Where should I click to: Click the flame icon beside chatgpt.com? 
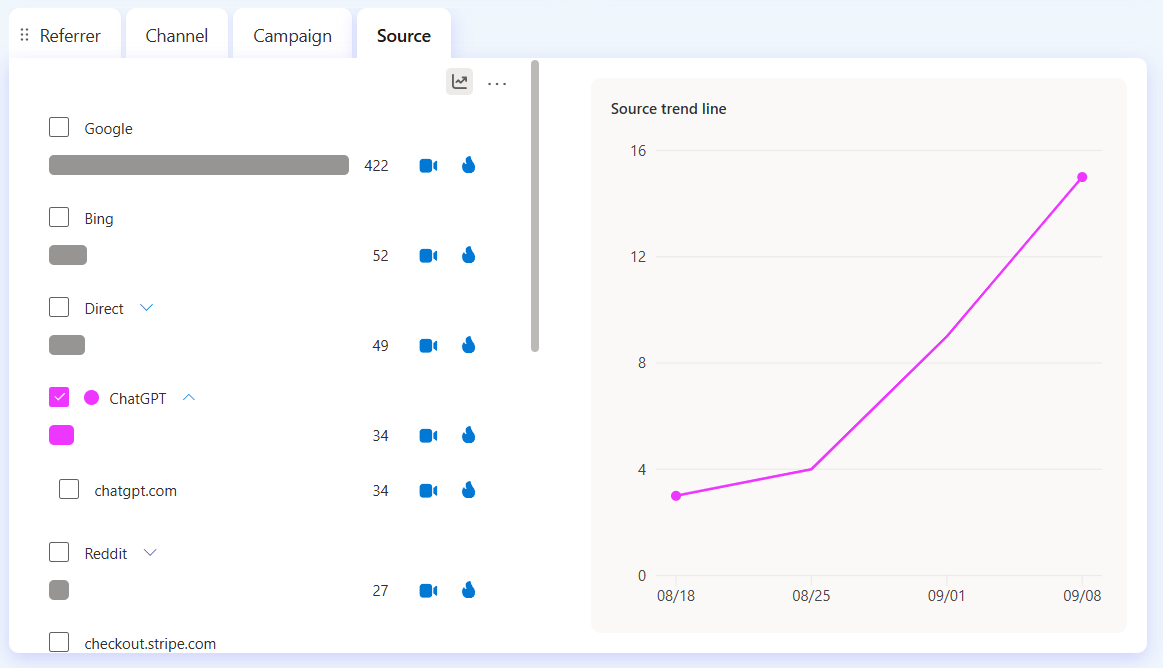click(468, 490)
